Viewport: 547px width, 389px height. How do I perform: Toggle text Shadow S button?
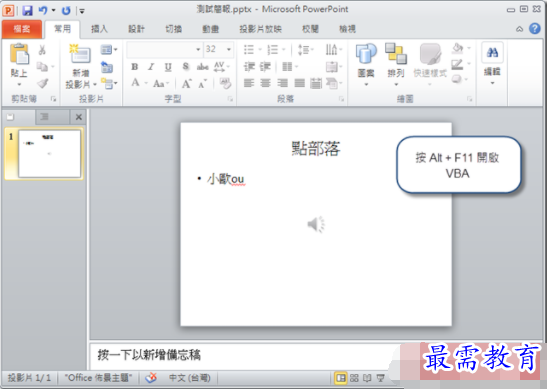(186, 66)
